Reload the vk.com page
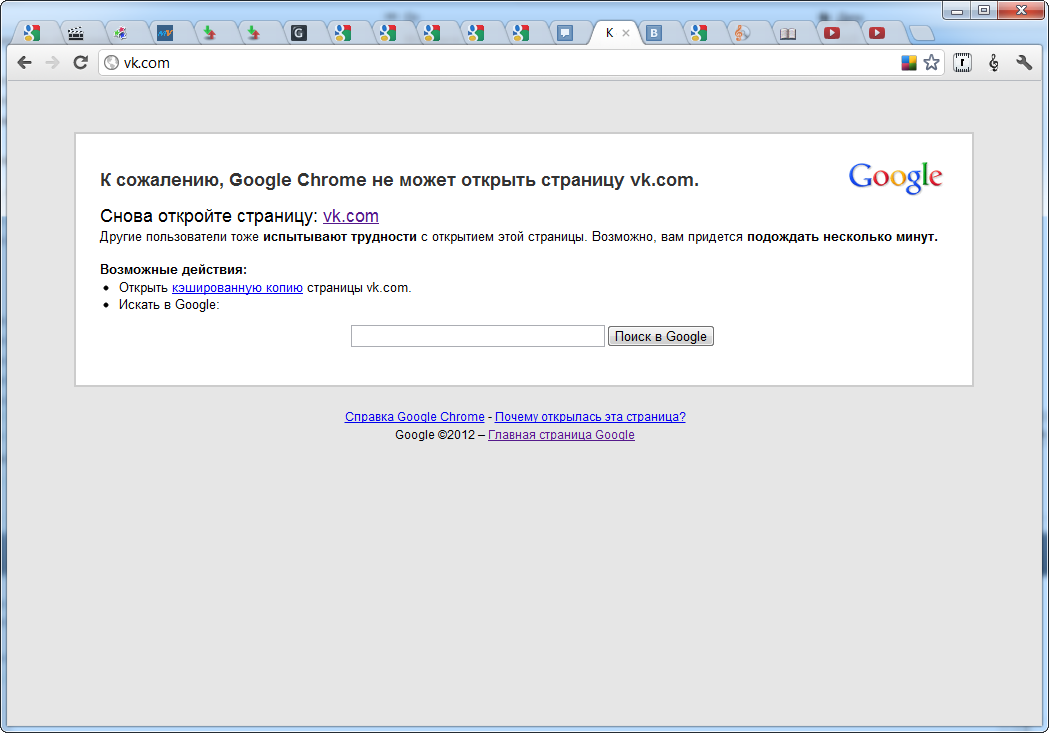 point(80,62)
